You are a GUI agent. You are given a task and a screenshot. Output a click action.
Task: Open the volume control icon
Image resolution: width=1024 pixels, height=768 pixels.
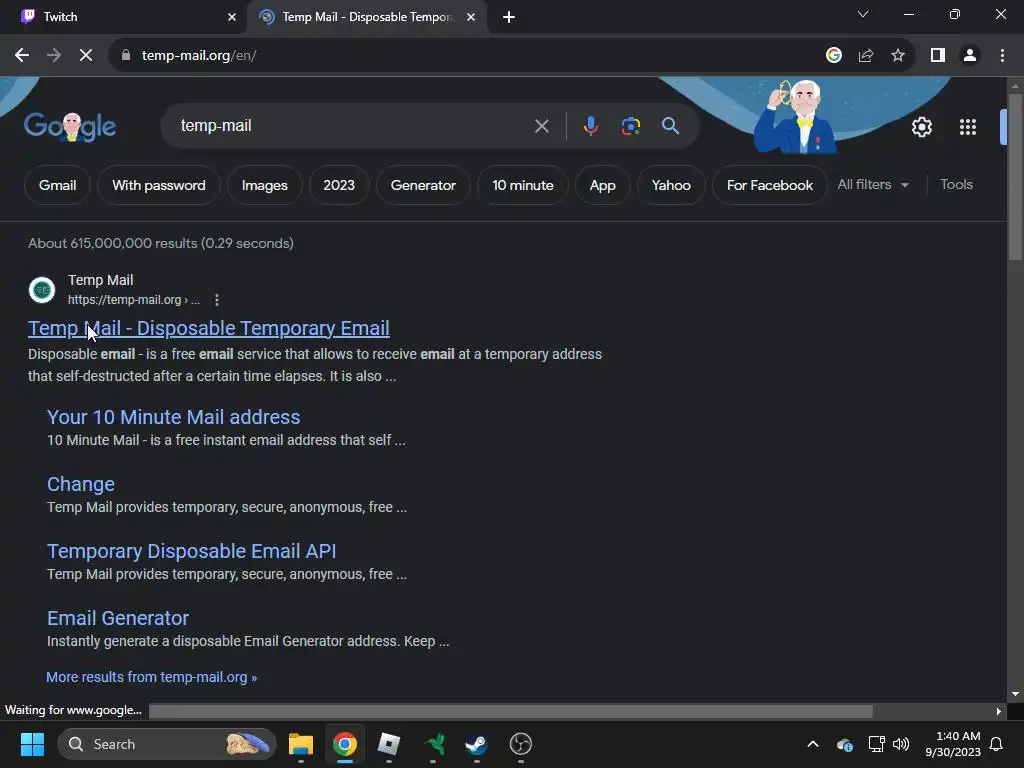point(901,744)
